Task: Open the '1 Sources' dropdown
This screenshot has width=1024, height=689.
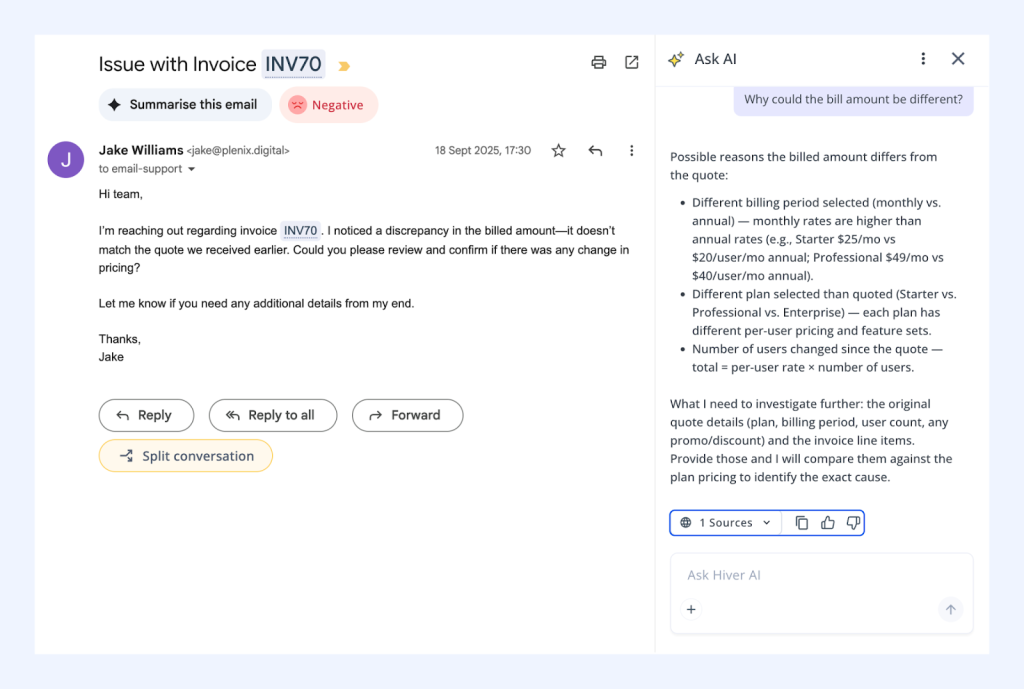Action: point(724,522)
